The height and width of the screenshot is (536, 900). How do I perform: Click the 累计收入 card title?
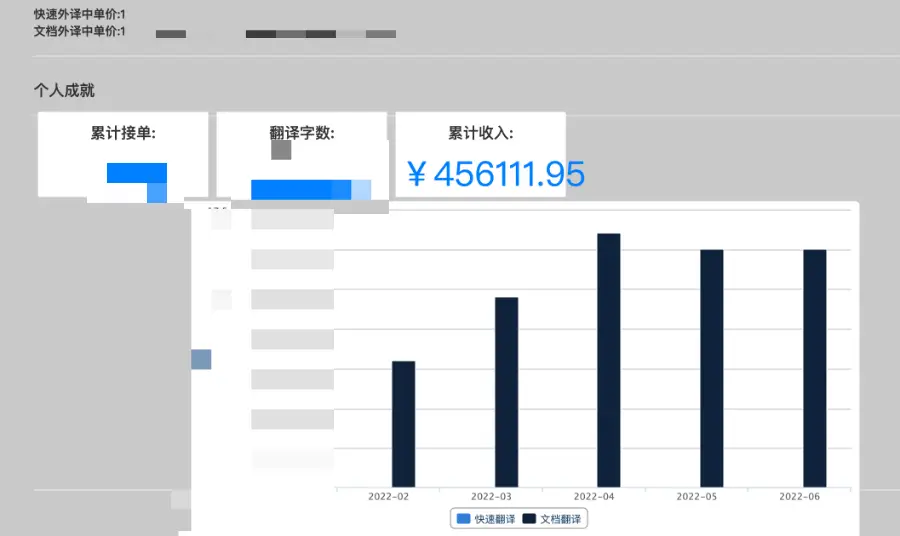tap(480, 134)
